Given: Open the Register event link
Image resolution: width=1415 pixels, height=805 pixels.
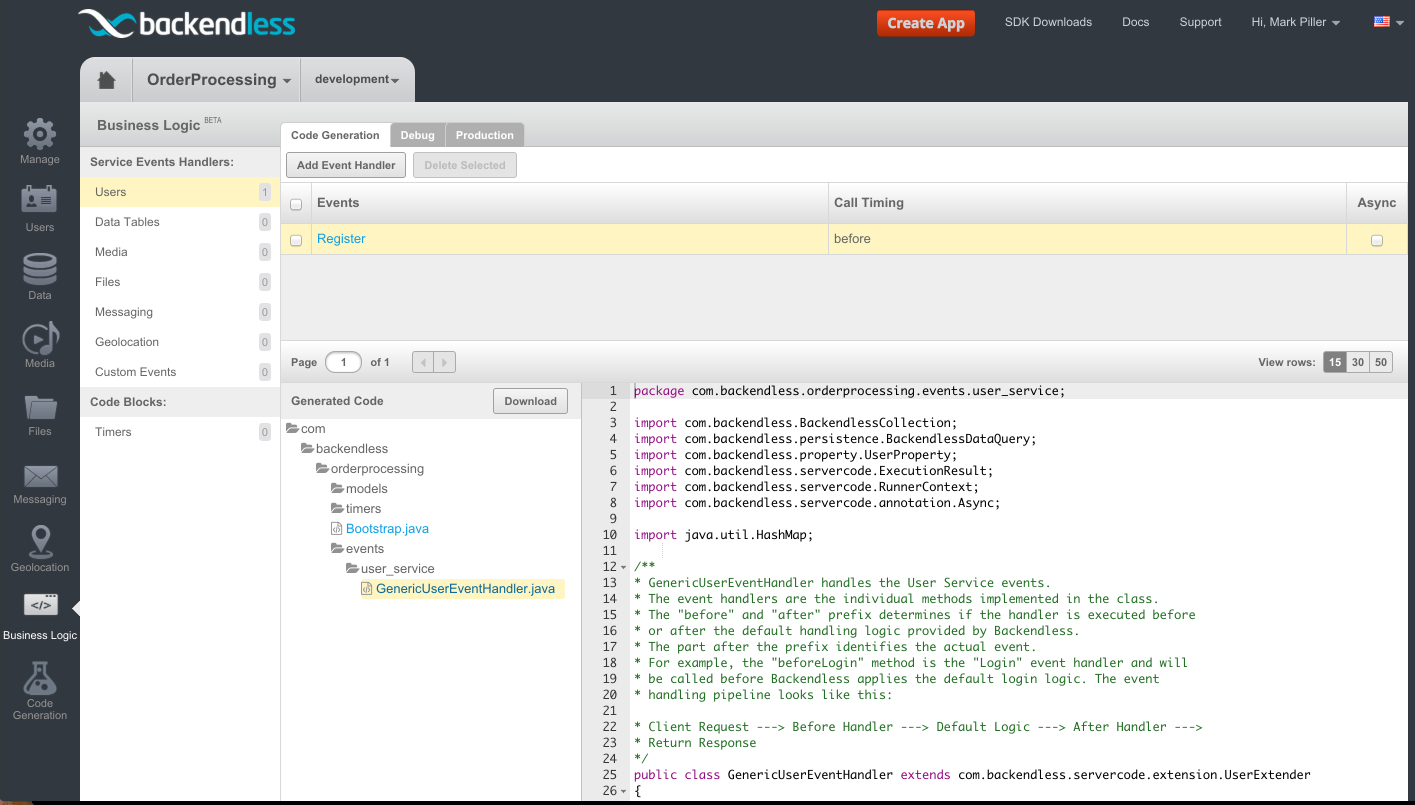Looking at the screenshot, I should click(x=341, y=239).
